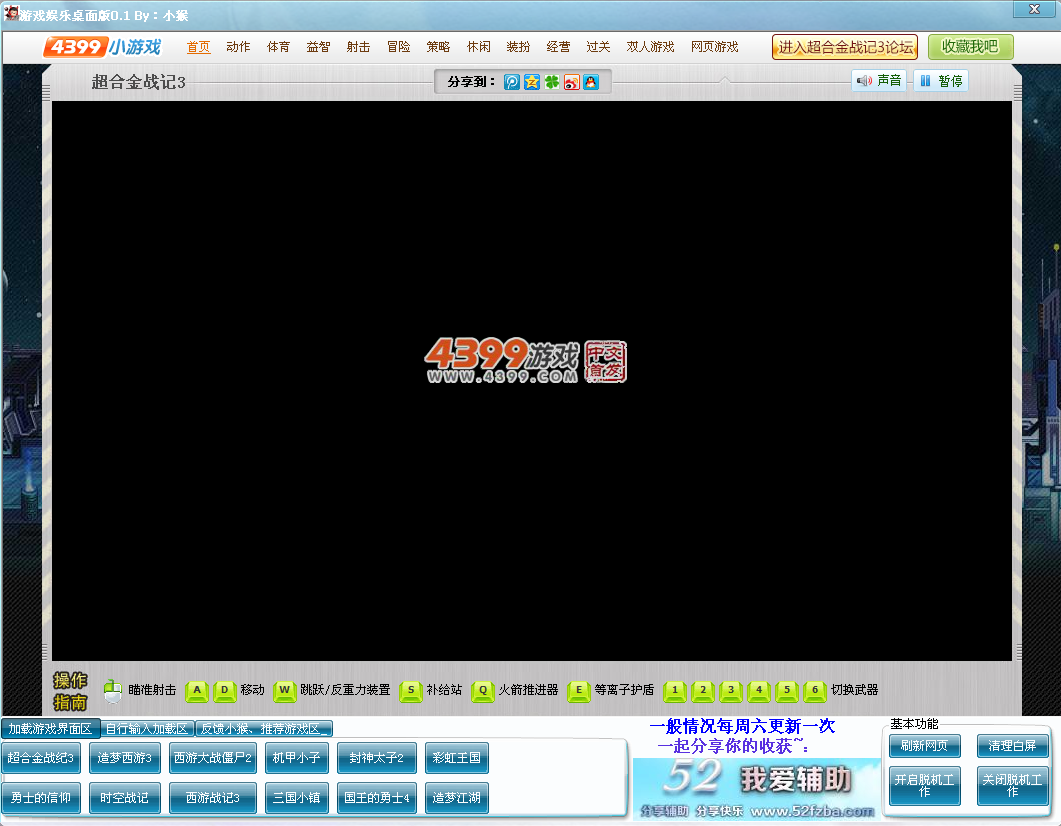Click the 操作指南 guide label
This screenshot has height=826, width=1061.
(70, 691)
